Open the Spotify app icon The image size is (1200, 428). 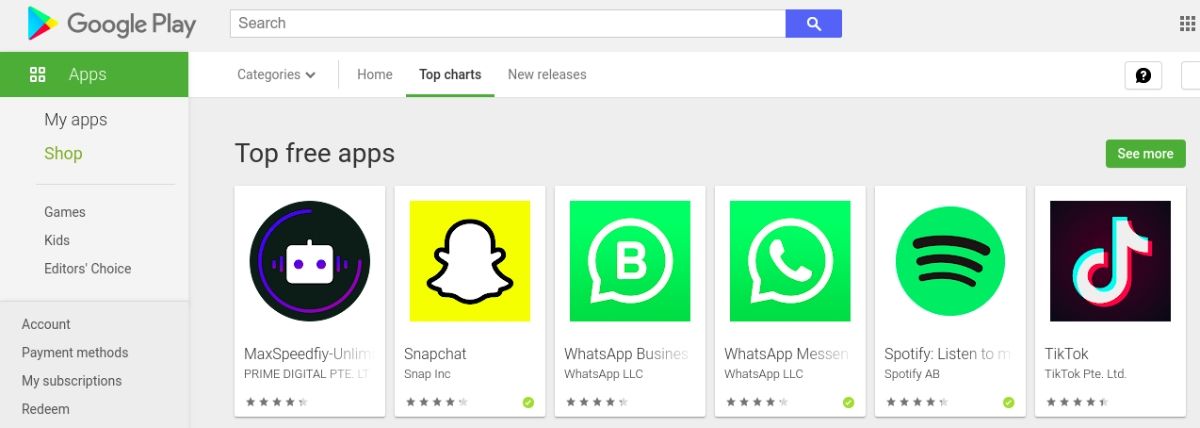(x=950, y=261)
